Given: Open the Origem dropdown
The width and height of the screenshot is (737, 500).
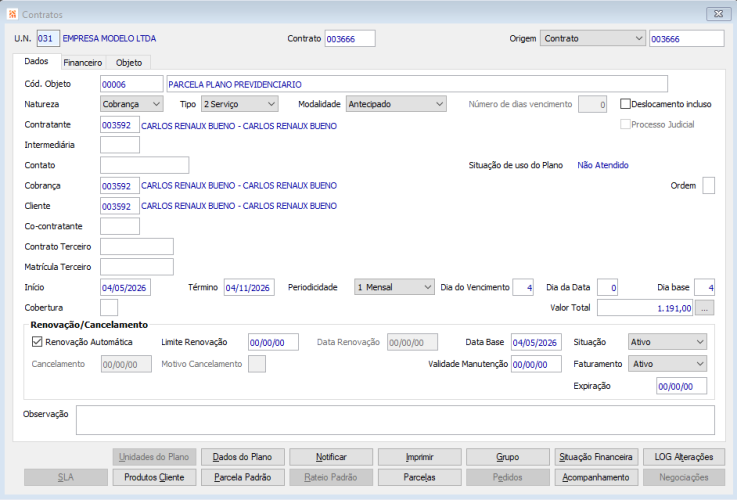Looking at the screenshot, I should point(592,39).
